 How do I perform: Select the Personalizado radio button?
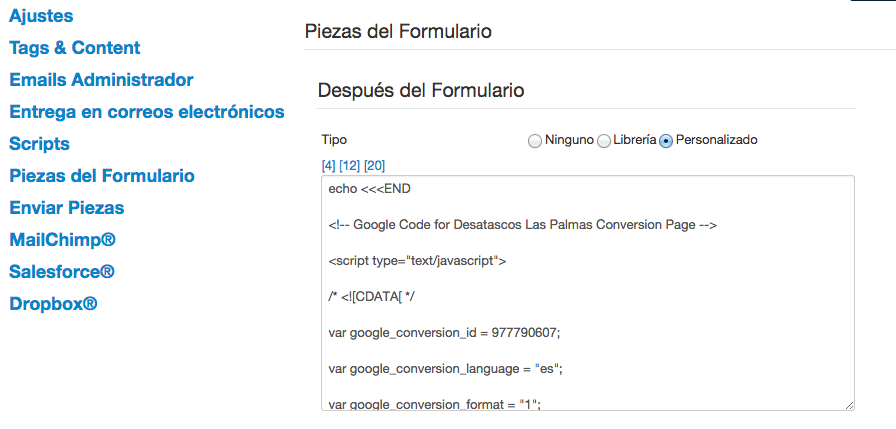(x=666, y=141)
